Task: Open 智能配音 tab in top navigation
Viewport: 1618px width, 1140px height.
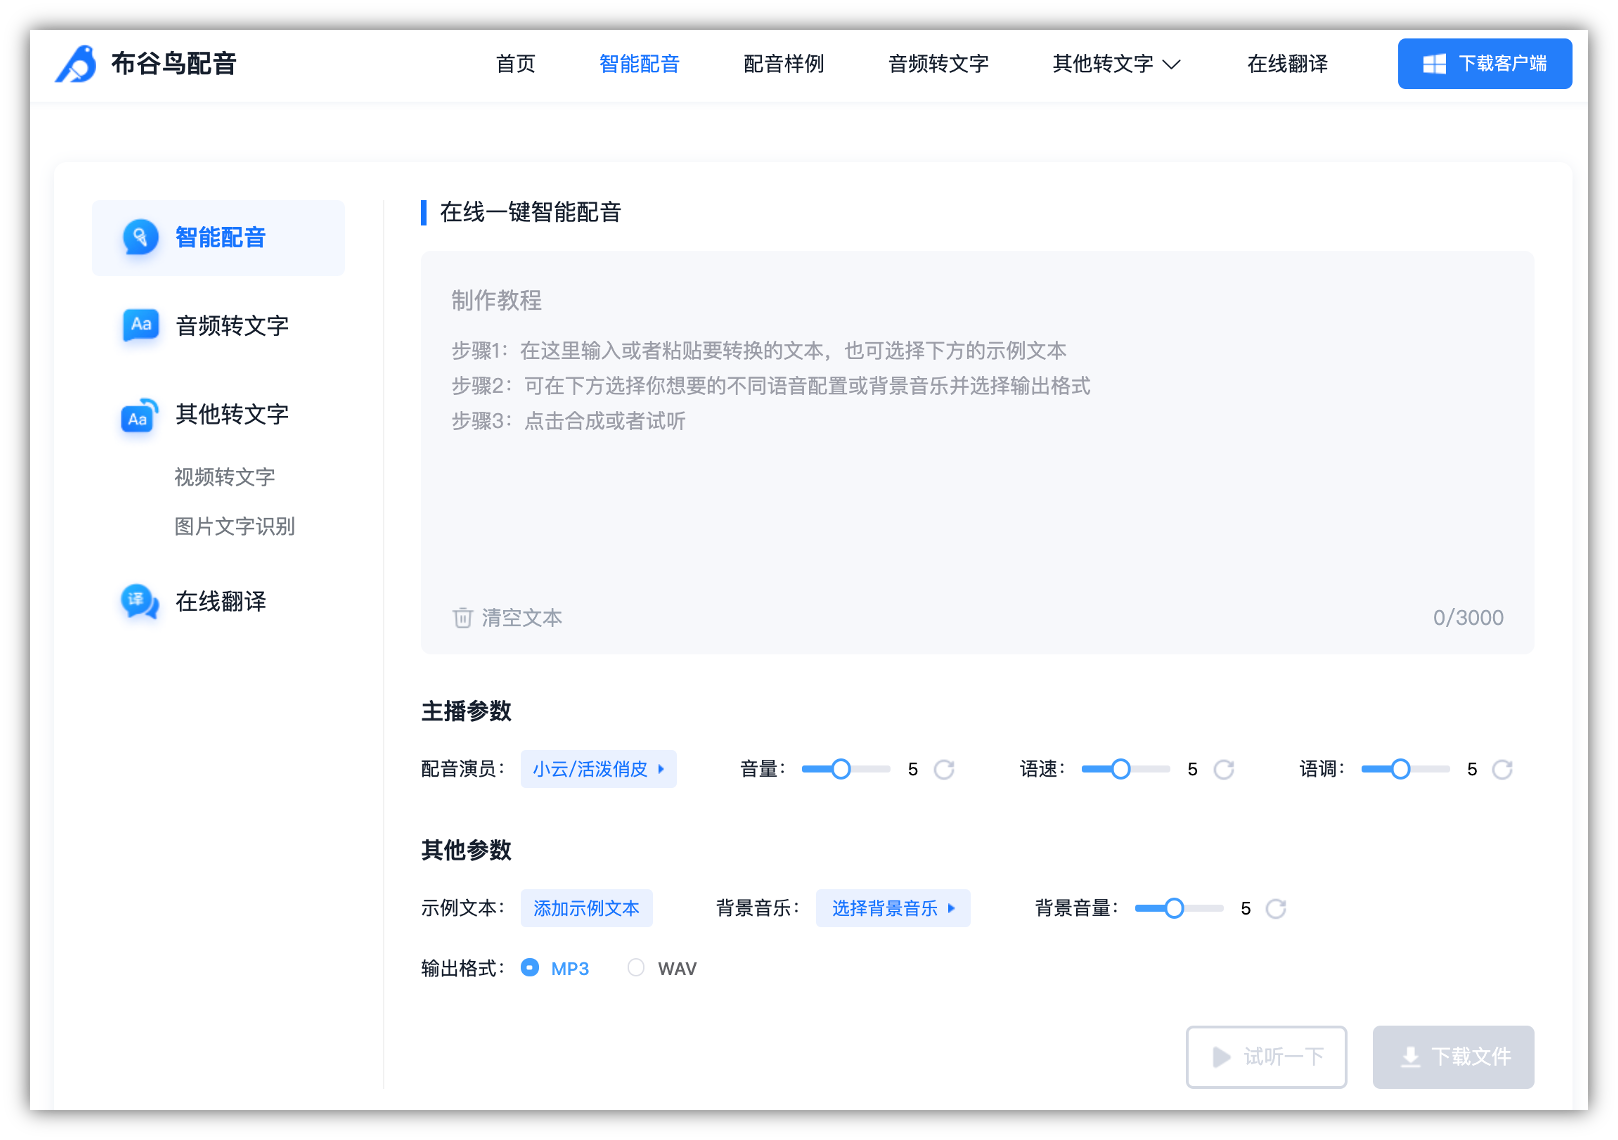Action: (640, 64)
